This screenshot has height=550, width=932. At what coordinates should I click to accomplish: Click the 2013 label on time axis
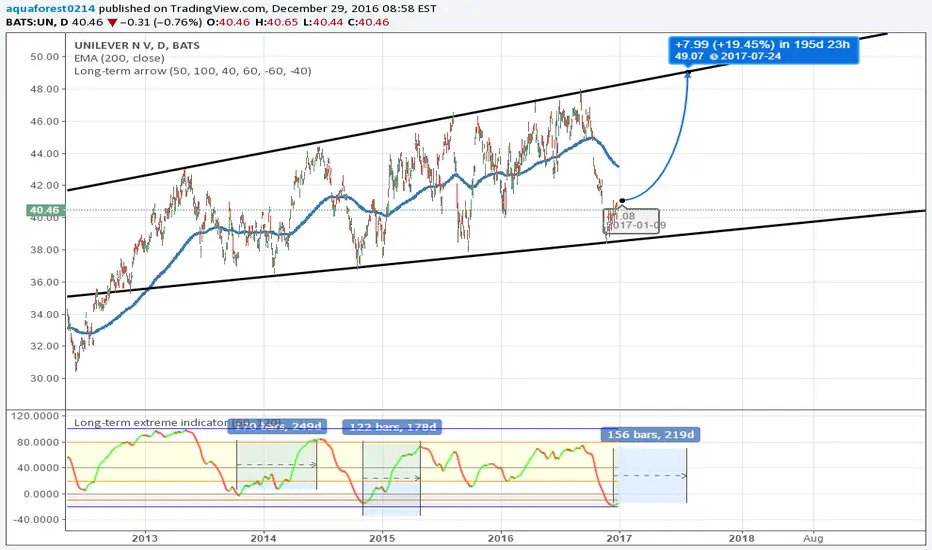144,539
